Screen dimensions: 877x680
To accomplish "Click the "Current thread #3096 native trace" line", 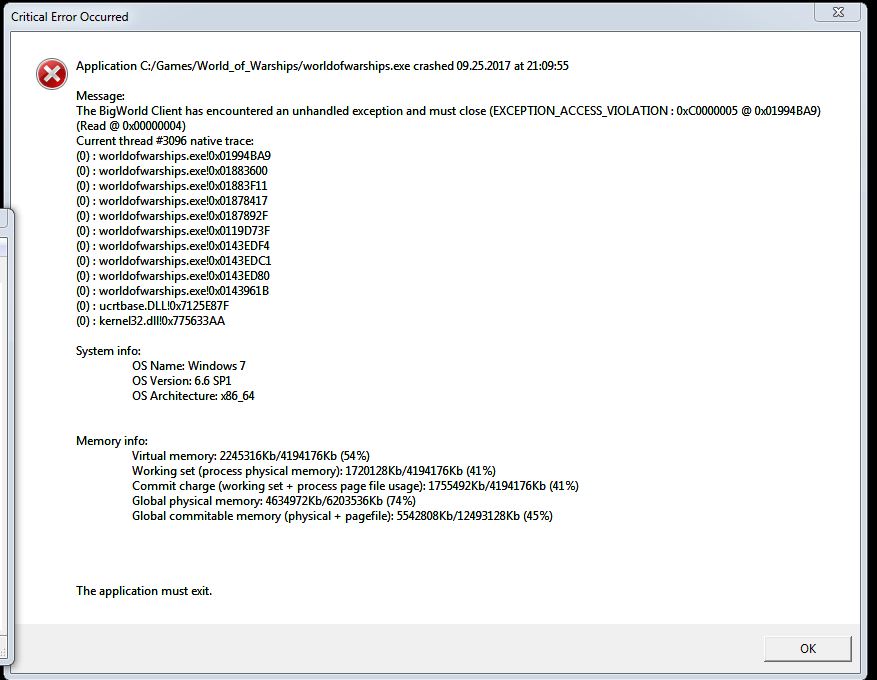I will [x=165, y=141].
